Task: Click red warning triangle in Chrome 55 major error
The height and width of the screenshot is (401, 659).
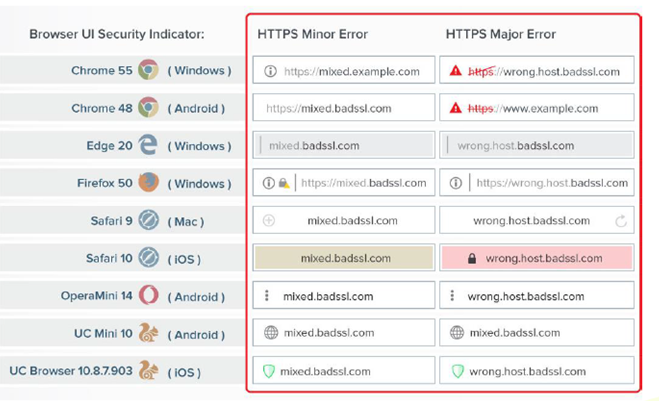Action: tap(456, 71)
